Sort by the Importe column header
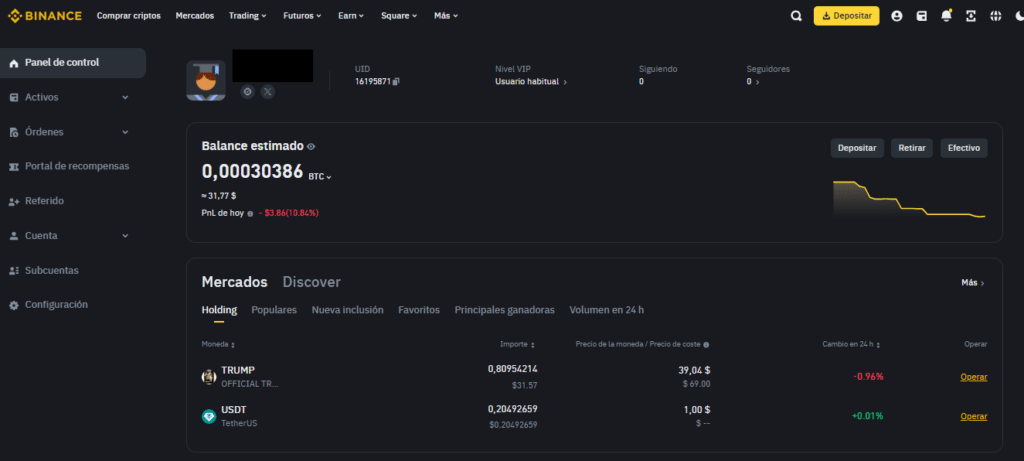Viewport: 1024px width, 461px height. tap(517, 344)
